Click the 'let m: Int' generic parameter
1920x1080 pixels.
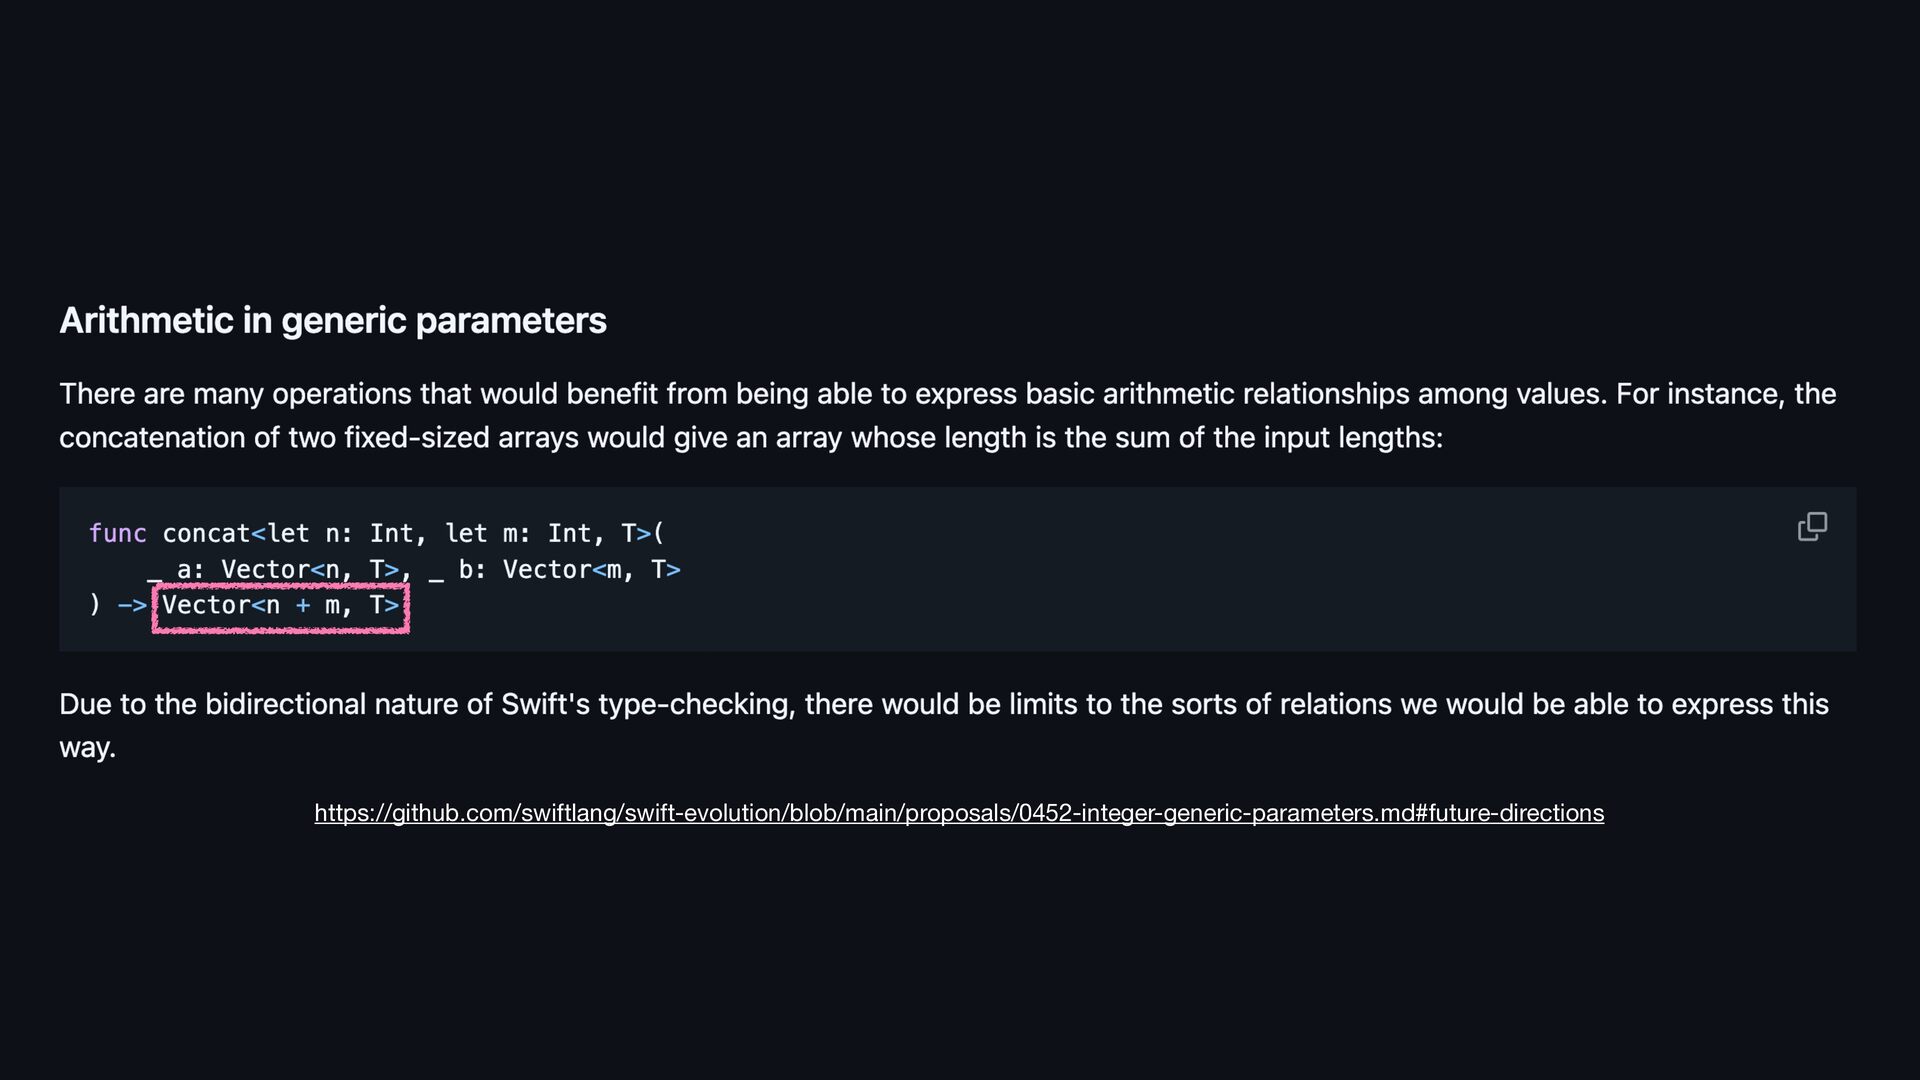518,533
